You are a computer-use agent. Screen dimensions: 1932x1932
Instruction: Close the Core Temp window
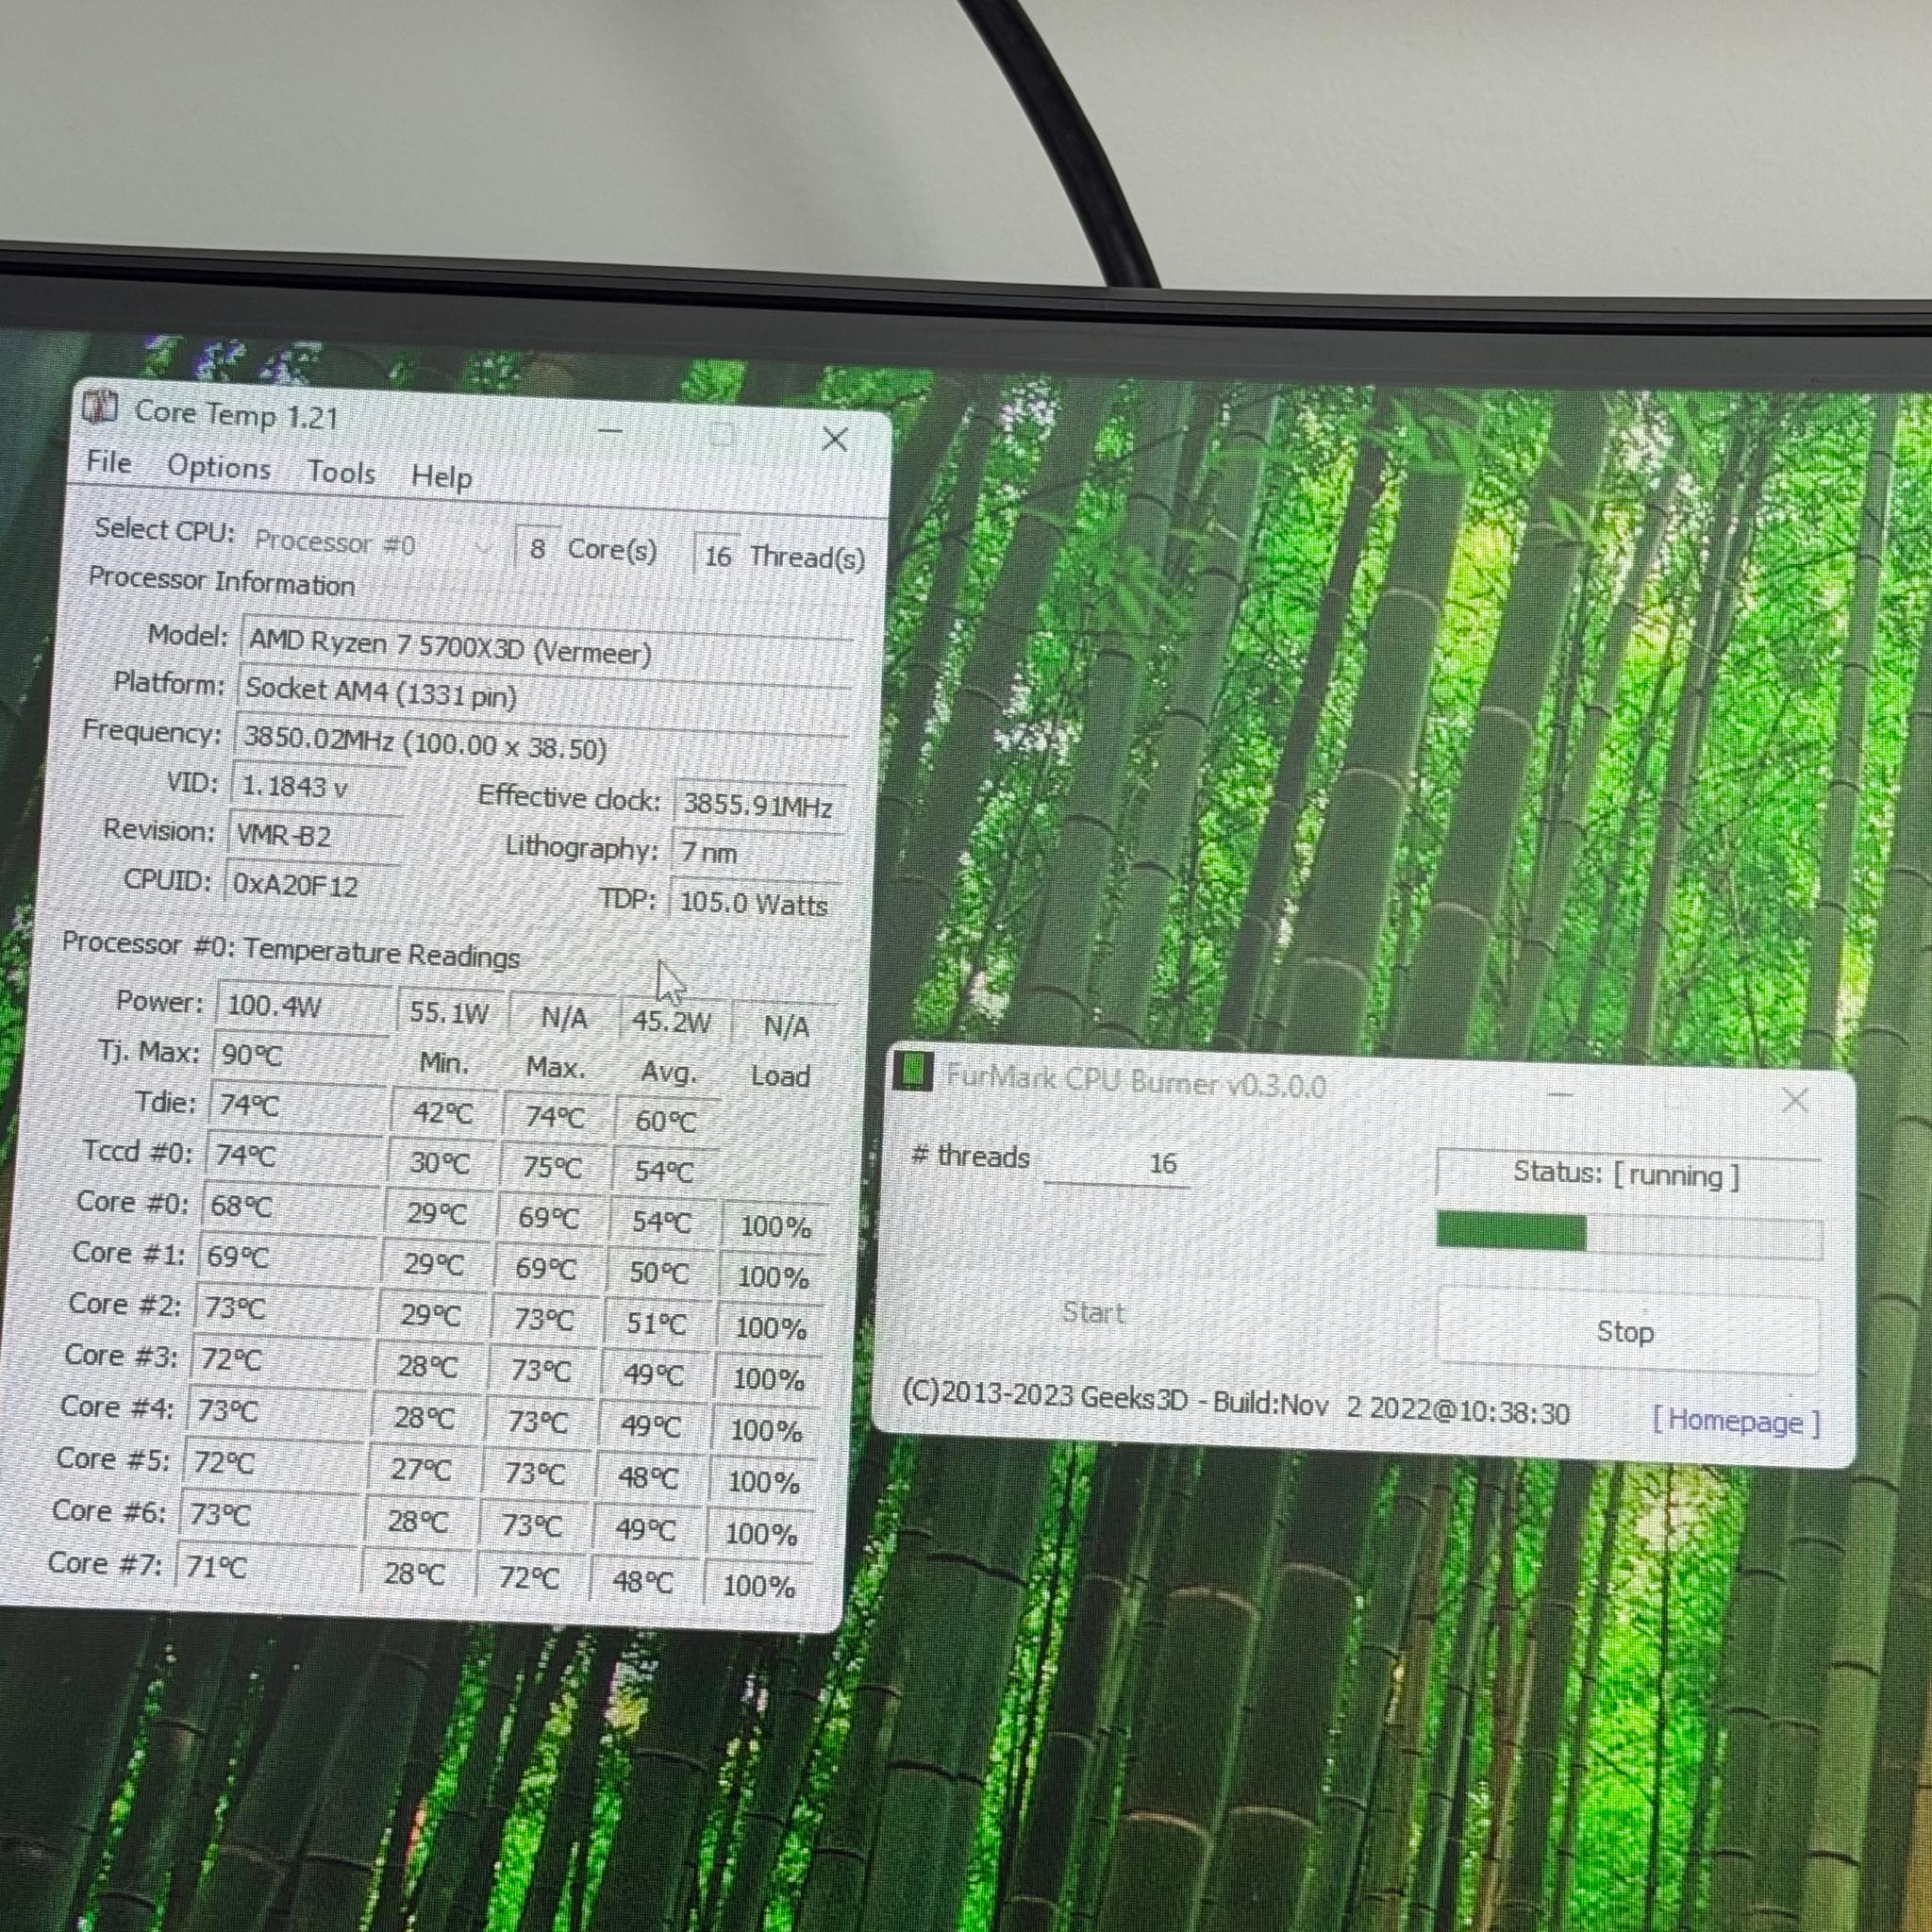tap(834, 439)
